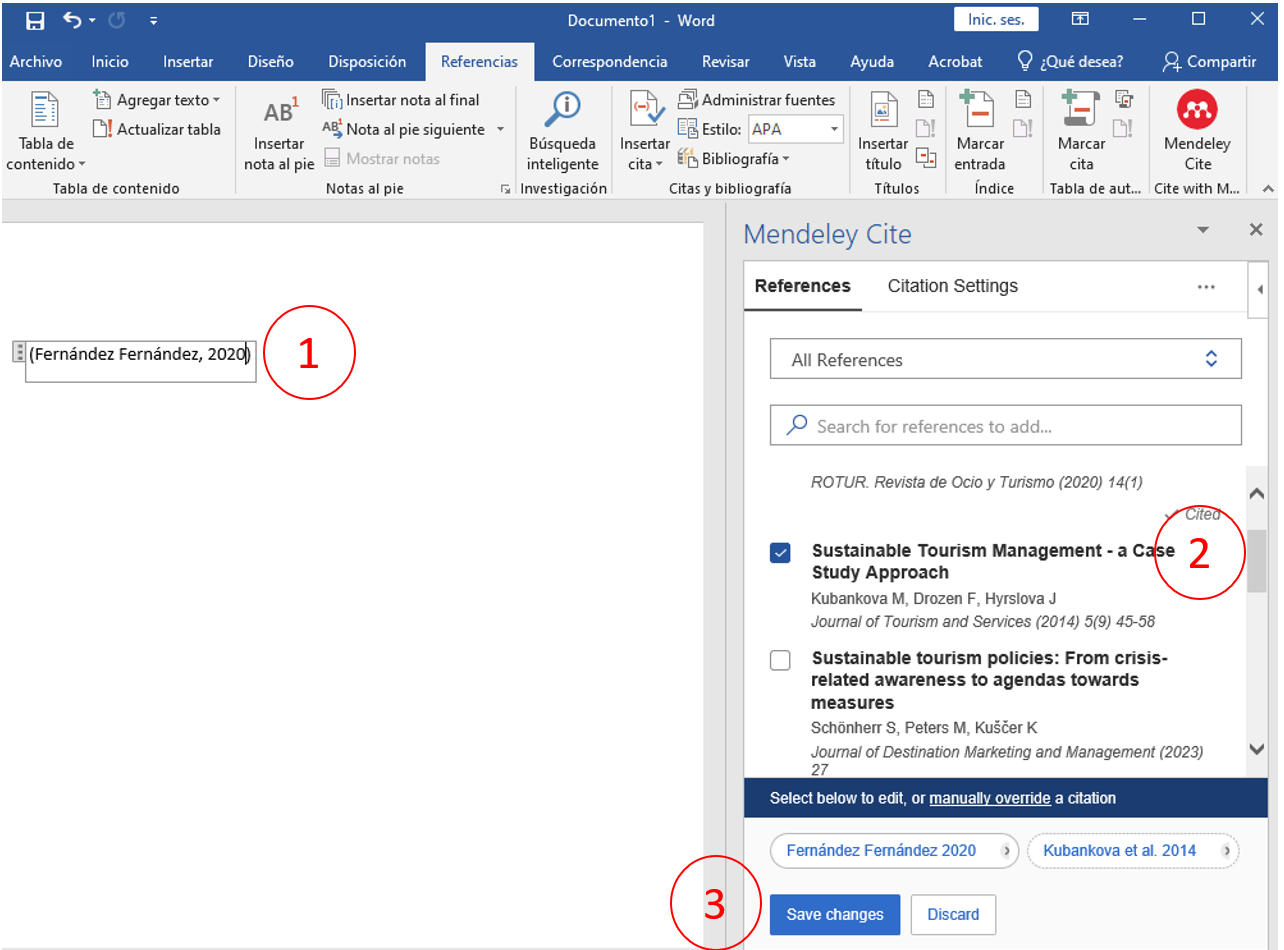Select the References tab in Mendeley Cite
Screen dimensions: 1284x950
[803, 286]
